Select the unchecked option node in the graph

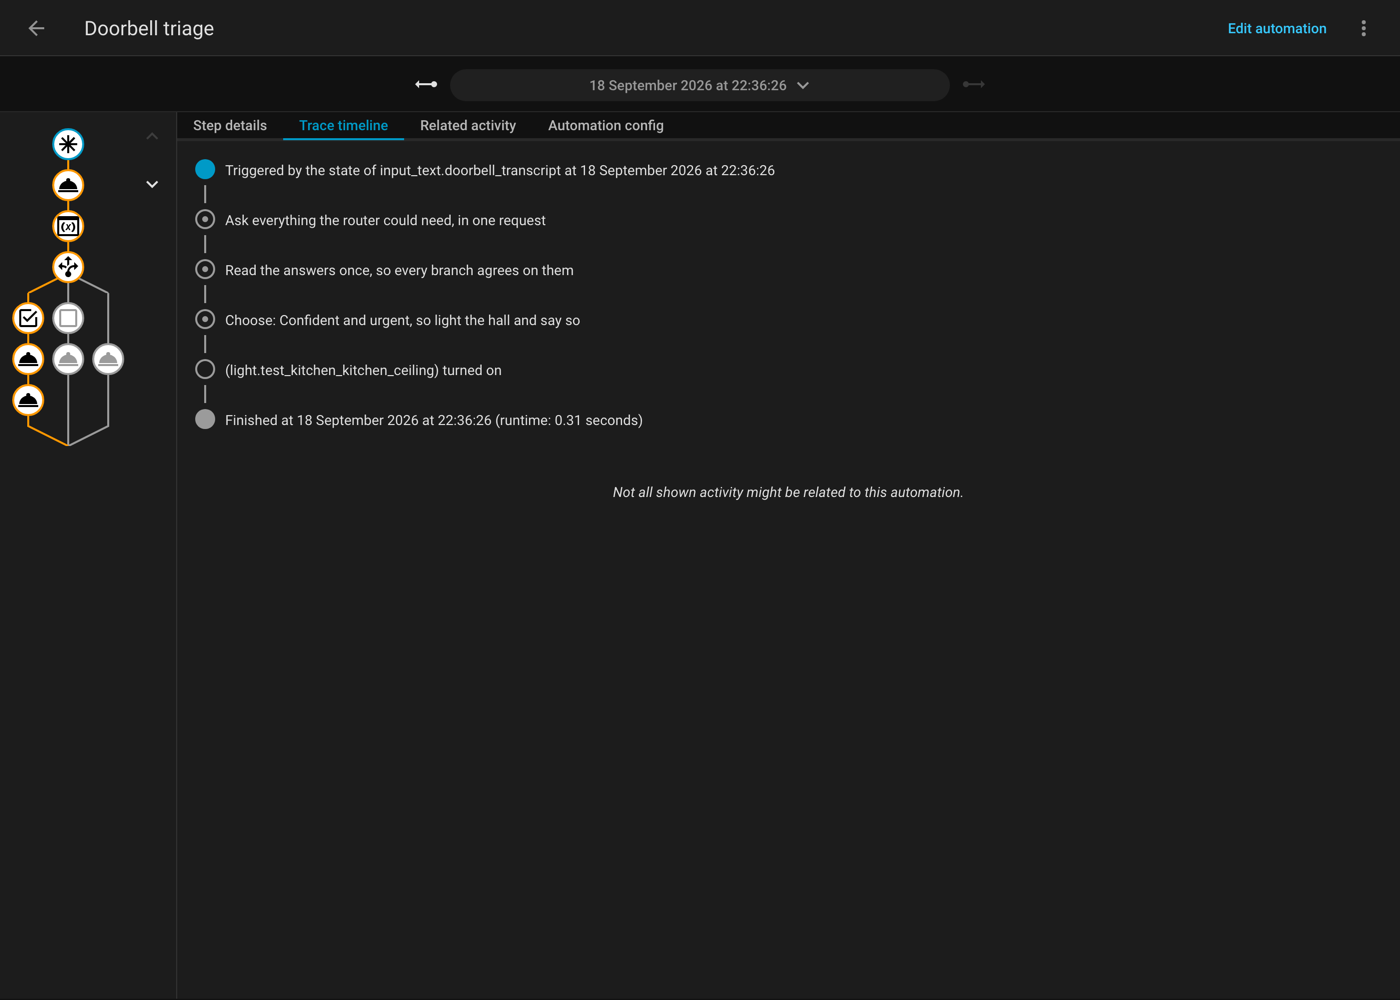pyautogui.click(x=68, y=318)
